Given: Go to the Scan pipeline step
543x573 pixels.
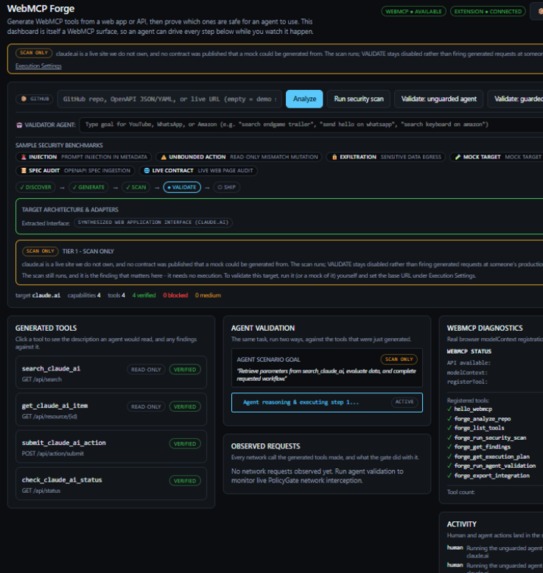Looking at the screenshot, I should tap(136, 187).
